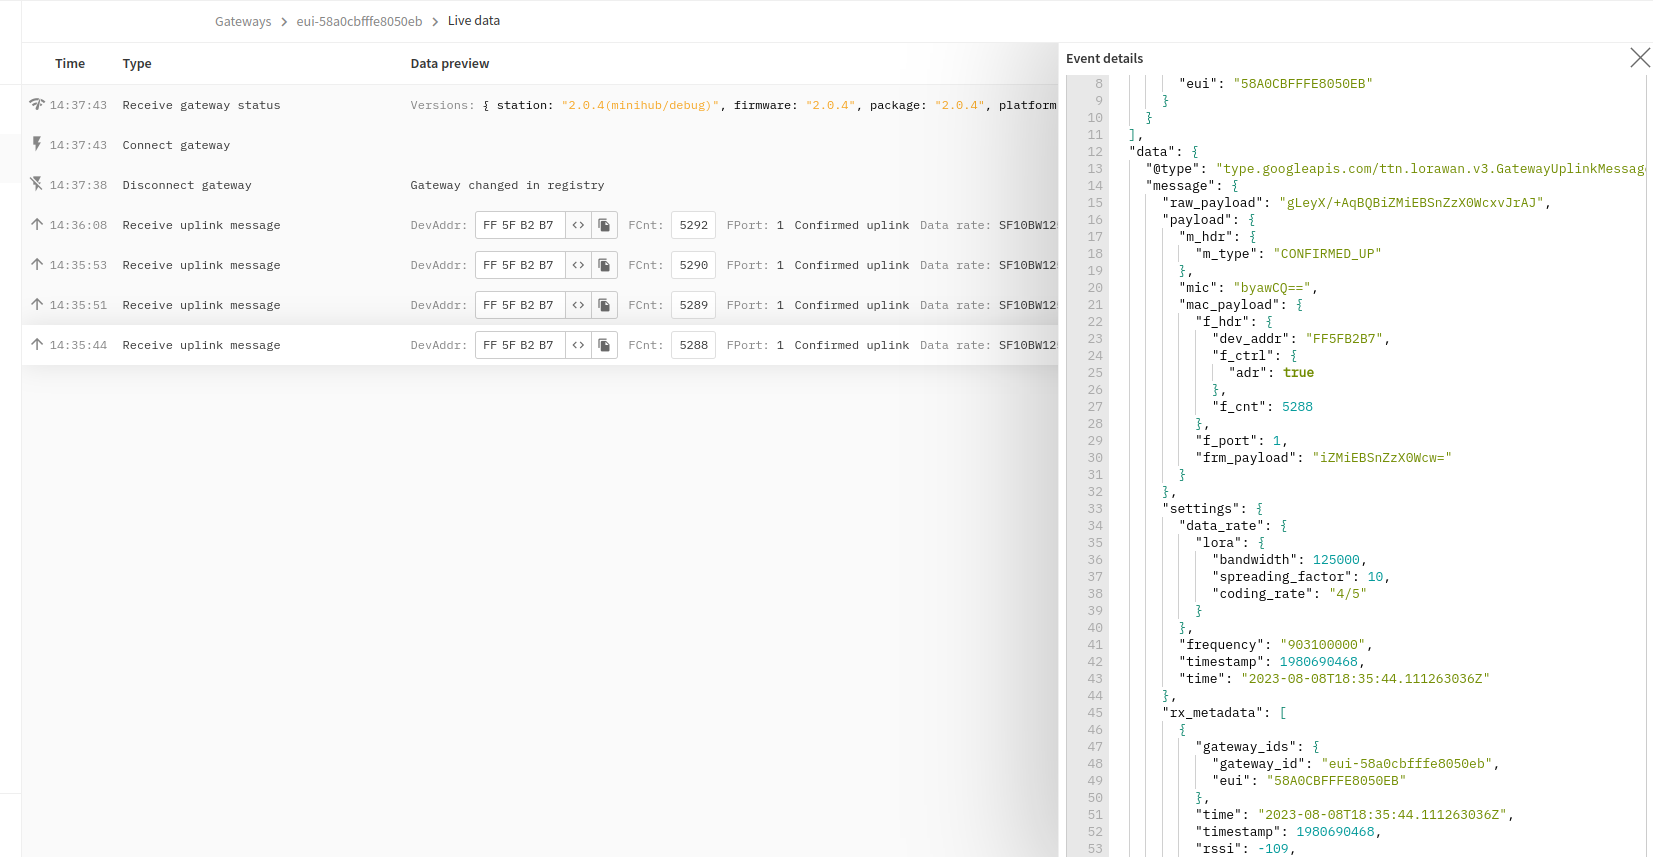Open uplink message received at 14:35:44
The width and height of the screenshot is (1653, 857).
click(540, 345)
